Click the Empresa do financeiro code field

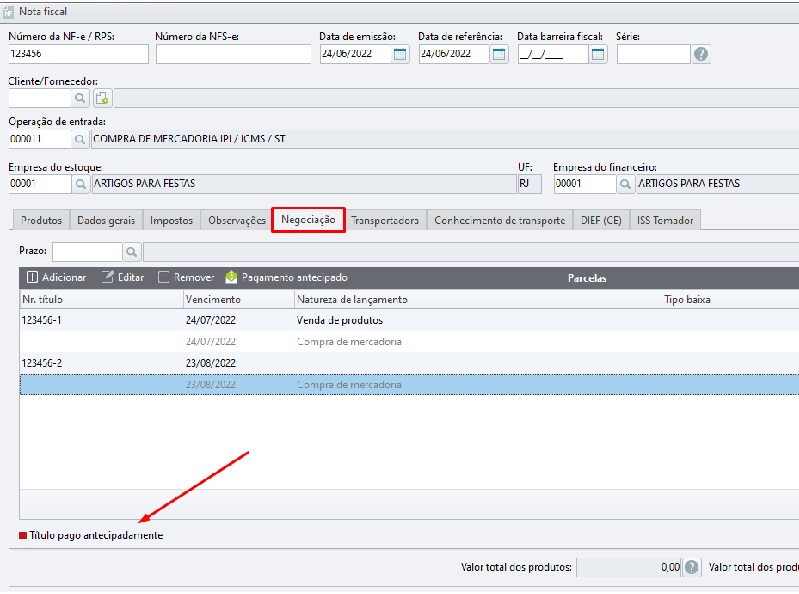585,184
